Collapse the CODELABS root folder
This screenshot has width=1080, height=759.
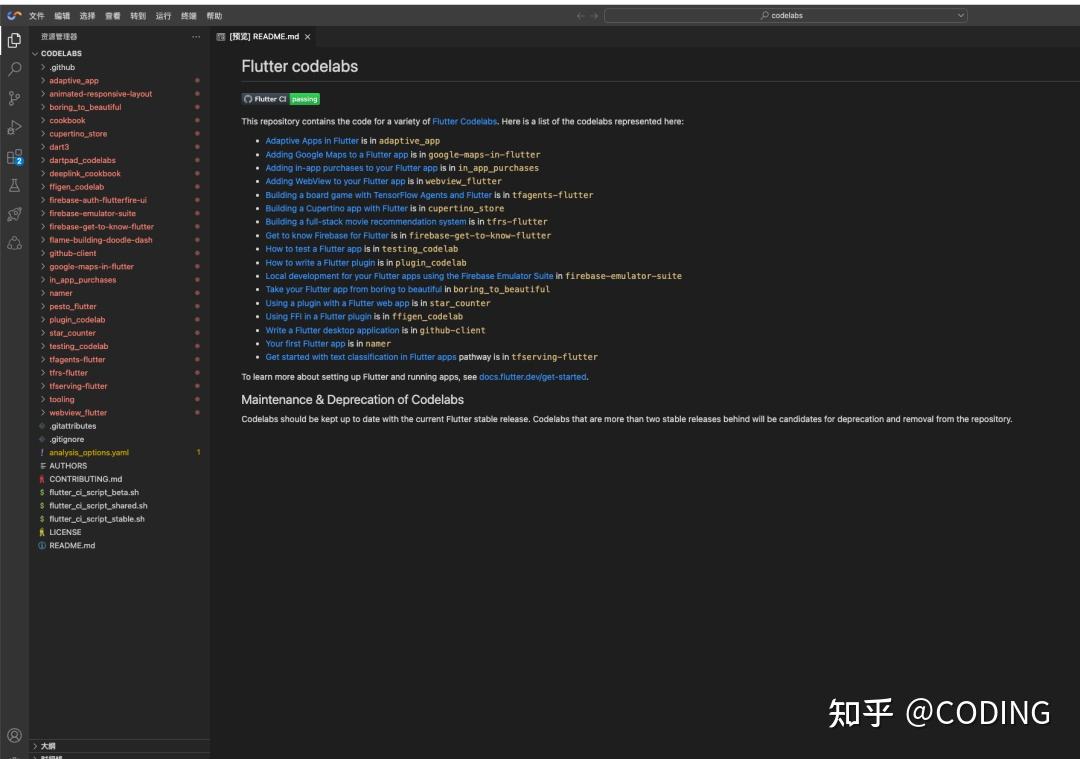tap(35, 53)
